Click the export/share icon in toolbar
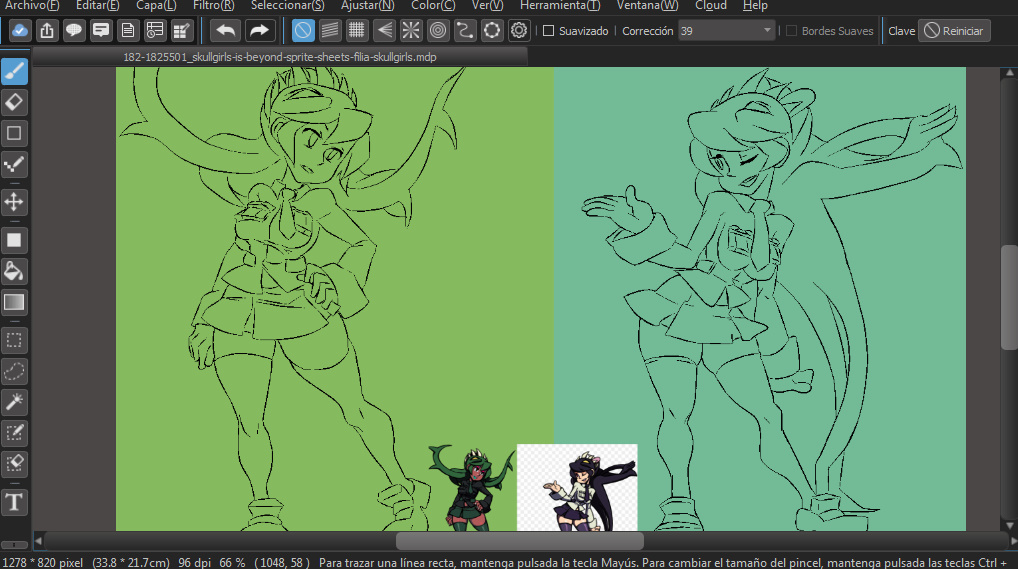The height and width of the screenshot is (569, 1018). point(47,31)
